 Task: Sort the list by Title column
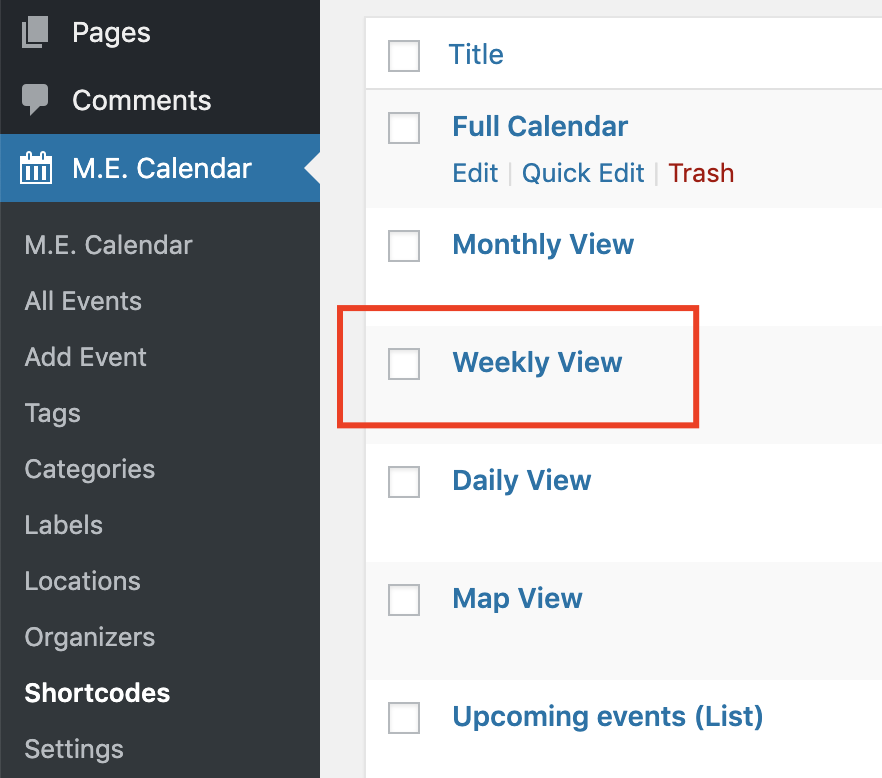476,55
